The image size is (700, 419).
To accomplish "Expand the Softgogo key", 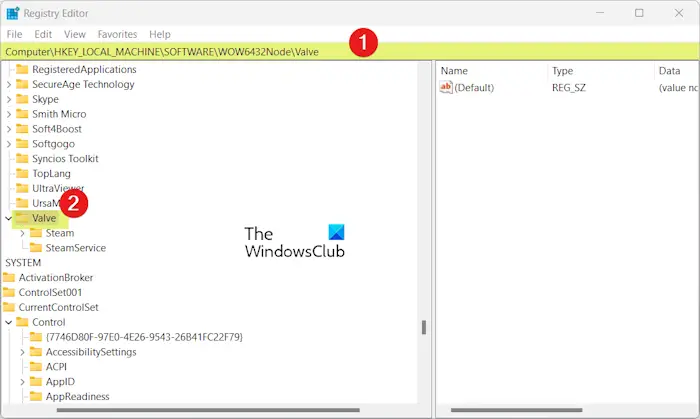I will click(x=8, y=144).
